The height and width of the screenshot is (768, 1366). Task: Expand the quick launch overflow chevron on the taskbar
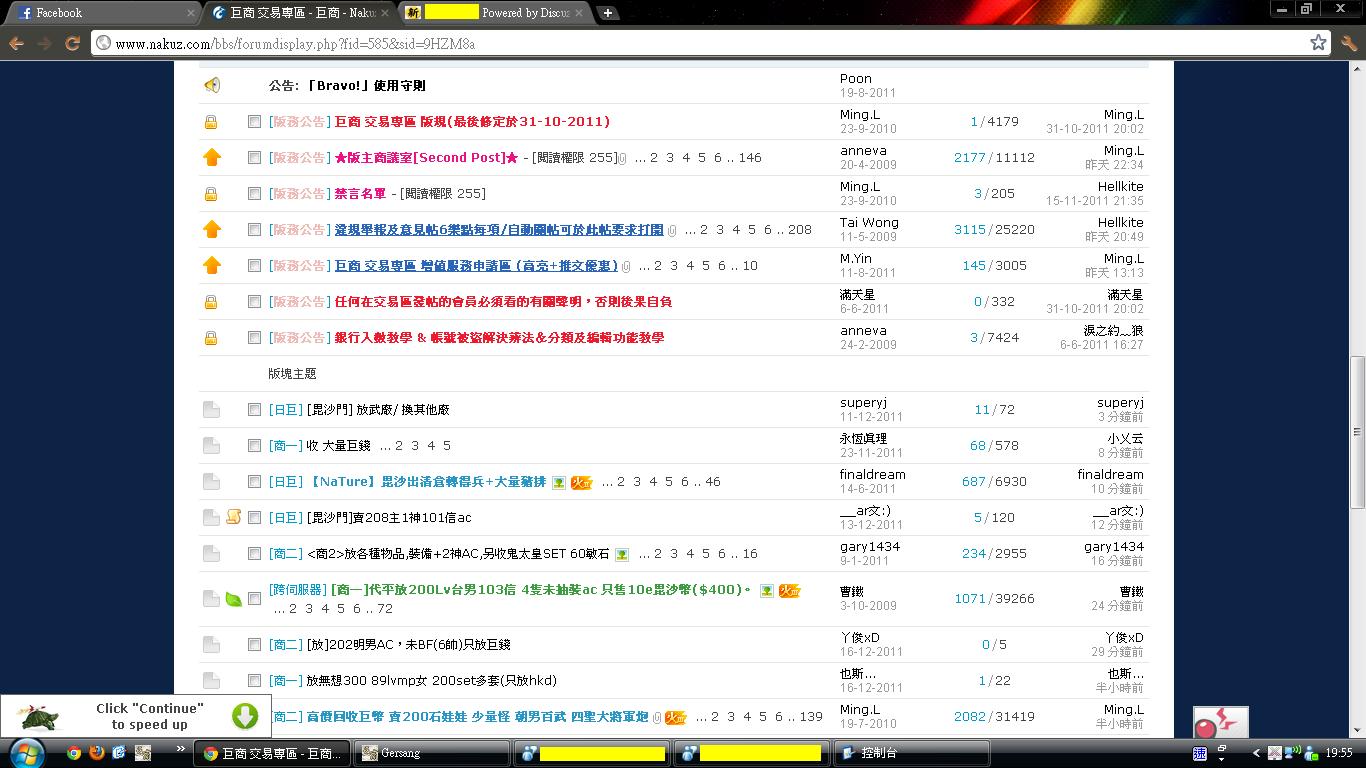(x=181, y=748)
